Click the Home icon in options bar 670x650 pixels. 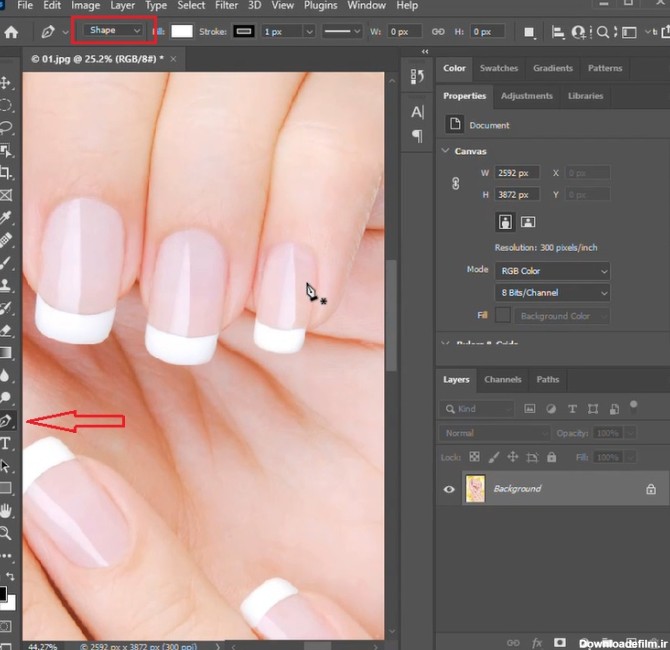point(11,32)
